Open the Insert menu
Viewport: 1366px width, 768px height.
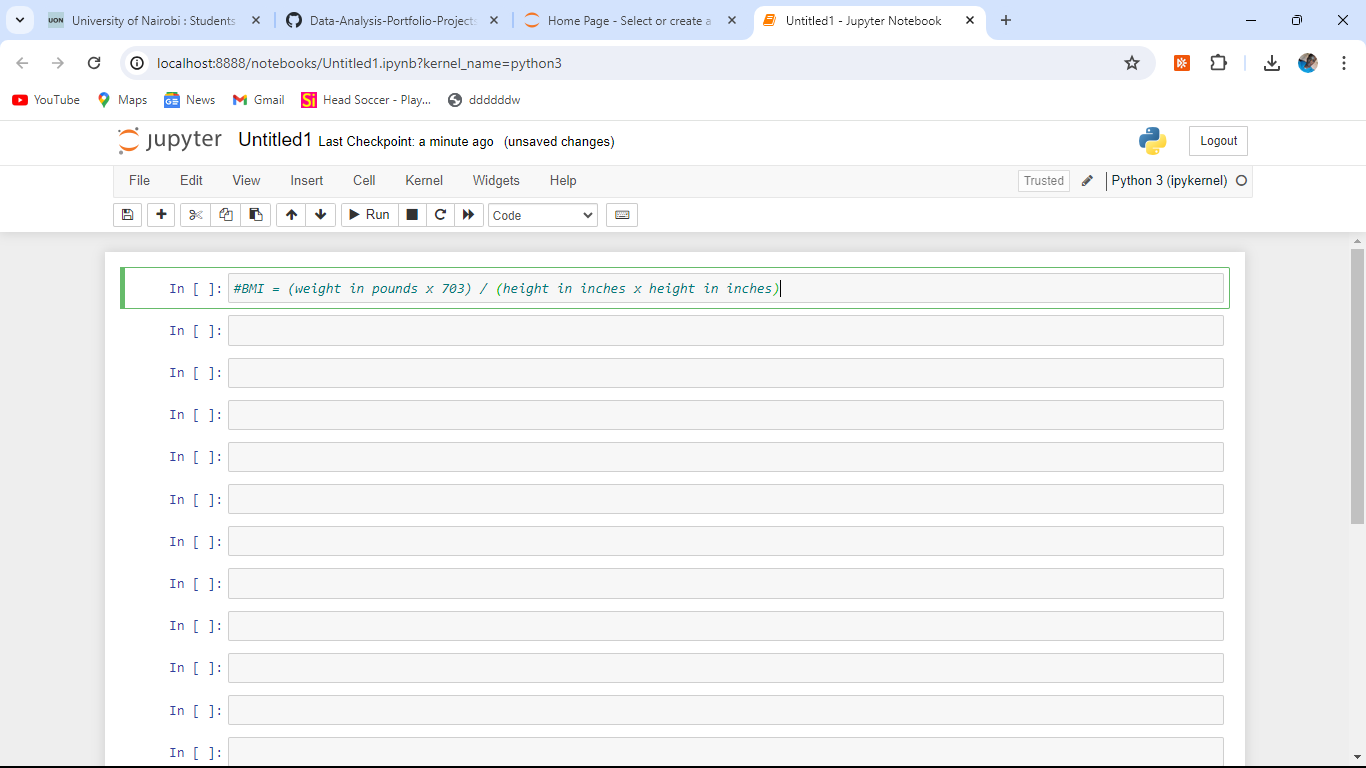[x=307, y=181]
